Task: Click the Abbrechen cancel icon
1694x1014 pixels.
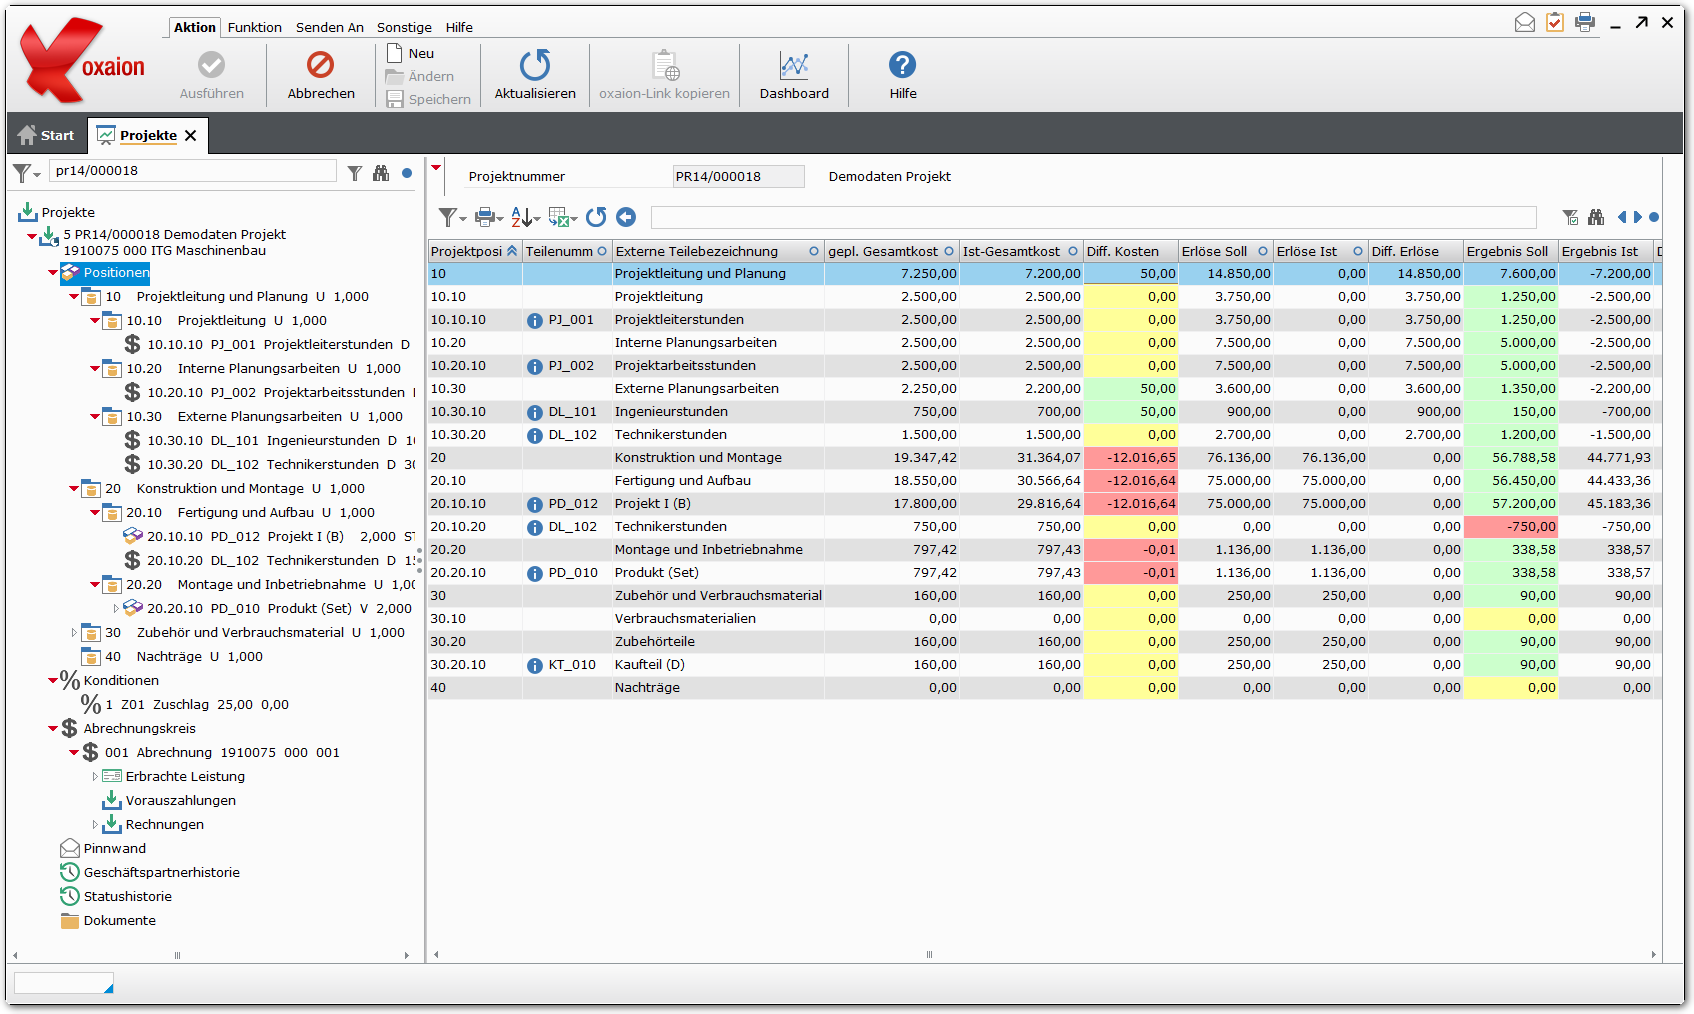Action: pyautogui.click(x=320, y=65)
